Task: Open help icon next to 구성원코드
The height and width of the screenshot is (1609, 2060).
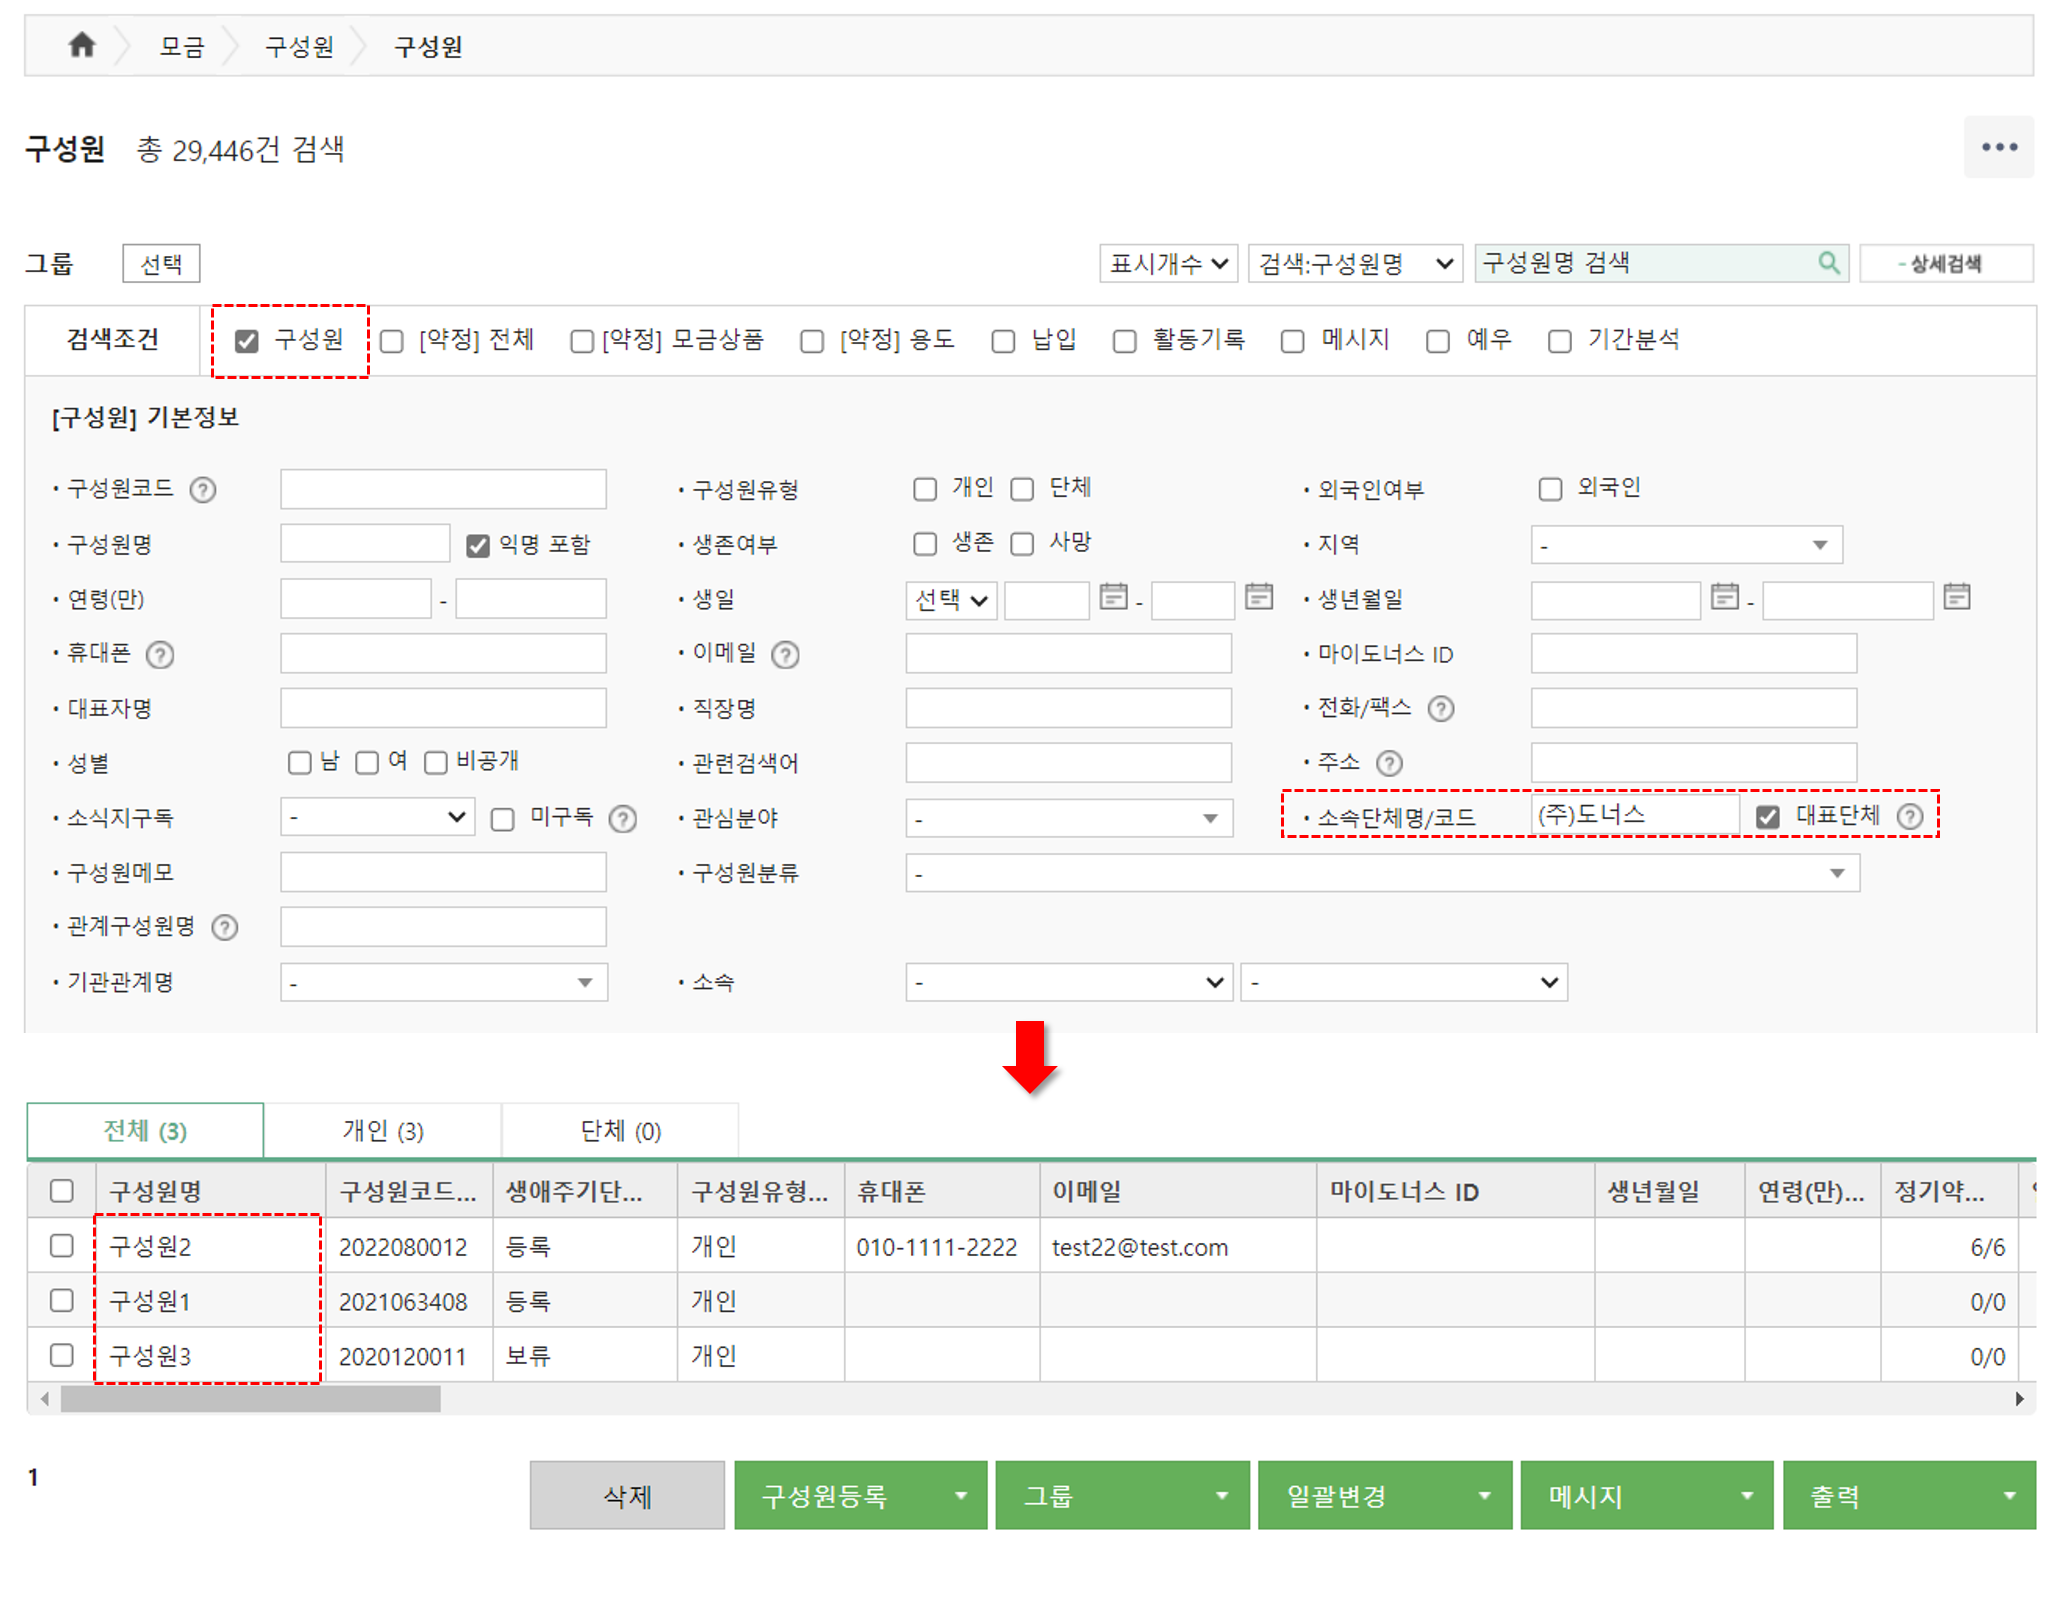Action: tap(203, 490)
